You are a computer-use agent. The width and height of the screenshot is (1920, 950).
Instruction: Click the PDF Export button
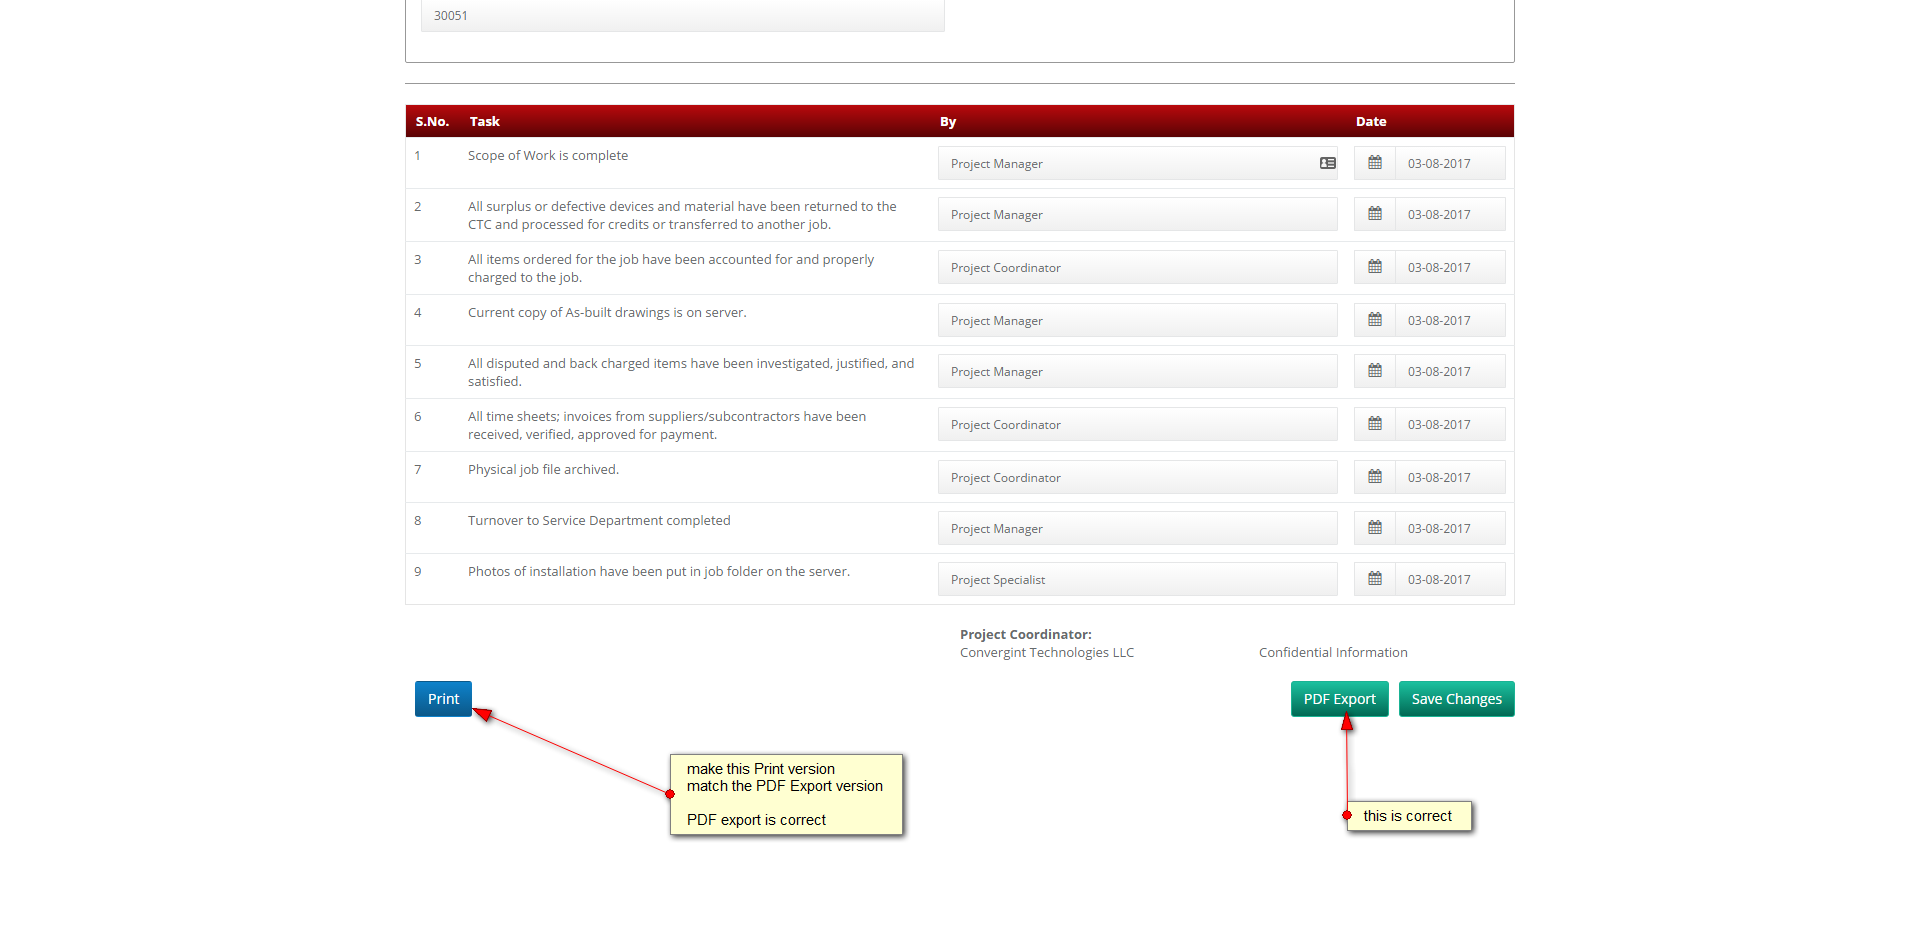[1339, 699]
